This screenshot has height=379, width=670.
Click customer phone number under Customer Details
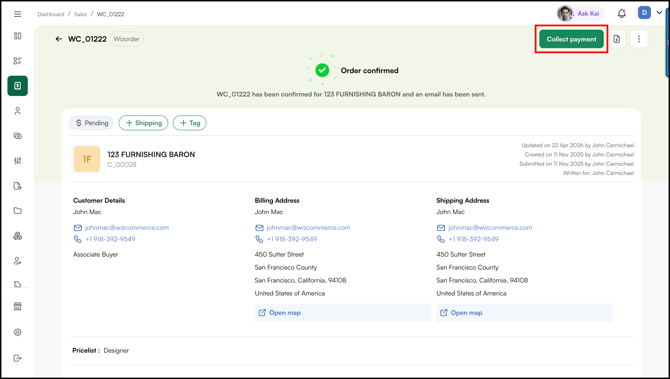[x=110, y=239]
